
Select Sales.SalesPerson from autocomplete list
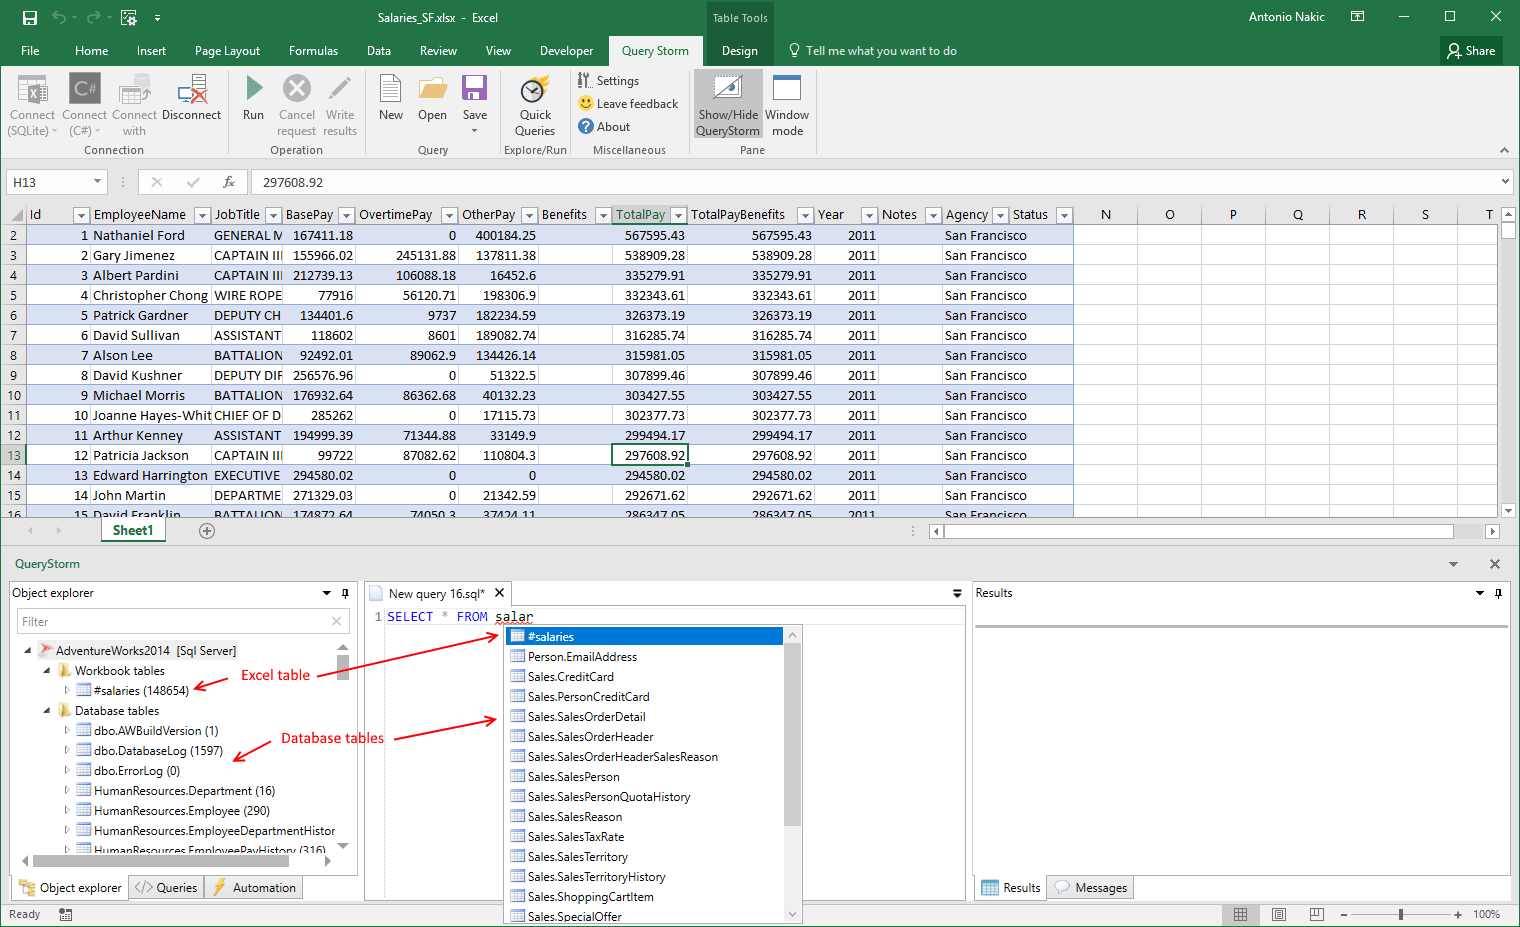(x=574, y=777)
